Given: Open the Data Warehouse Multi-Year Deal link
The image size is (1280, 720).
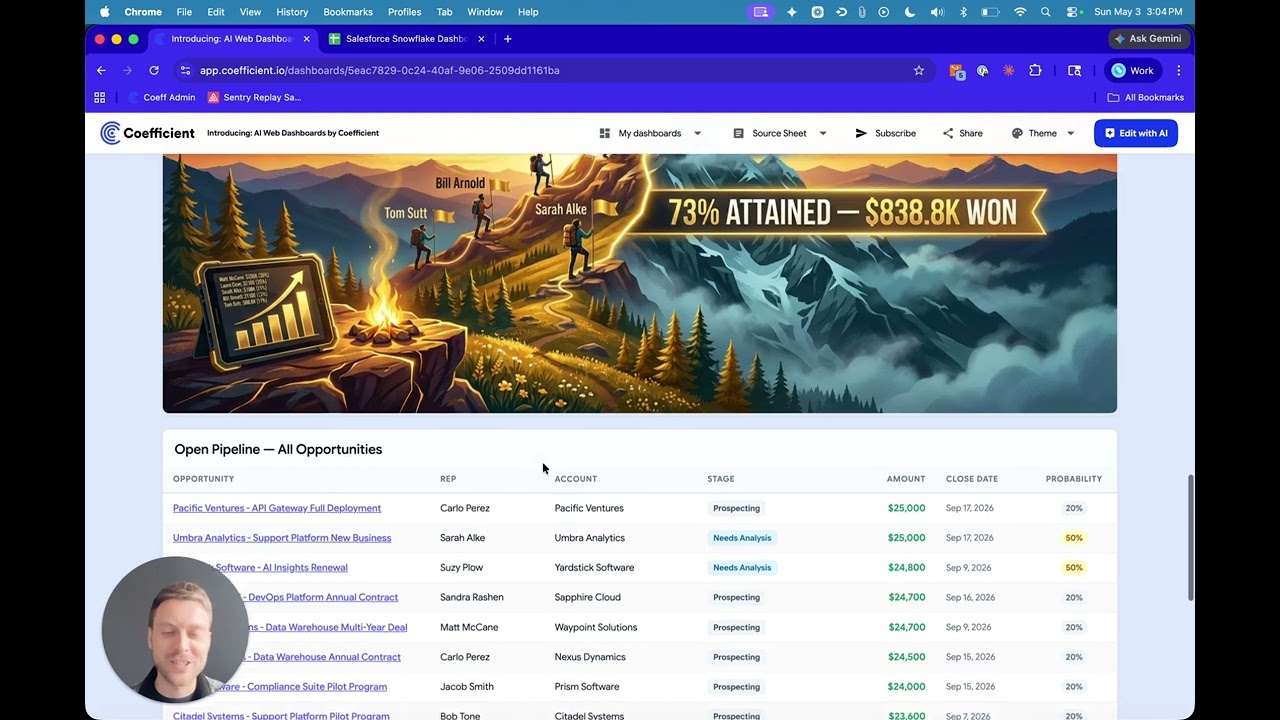Looking at the screenshot, I should (327, 627).
